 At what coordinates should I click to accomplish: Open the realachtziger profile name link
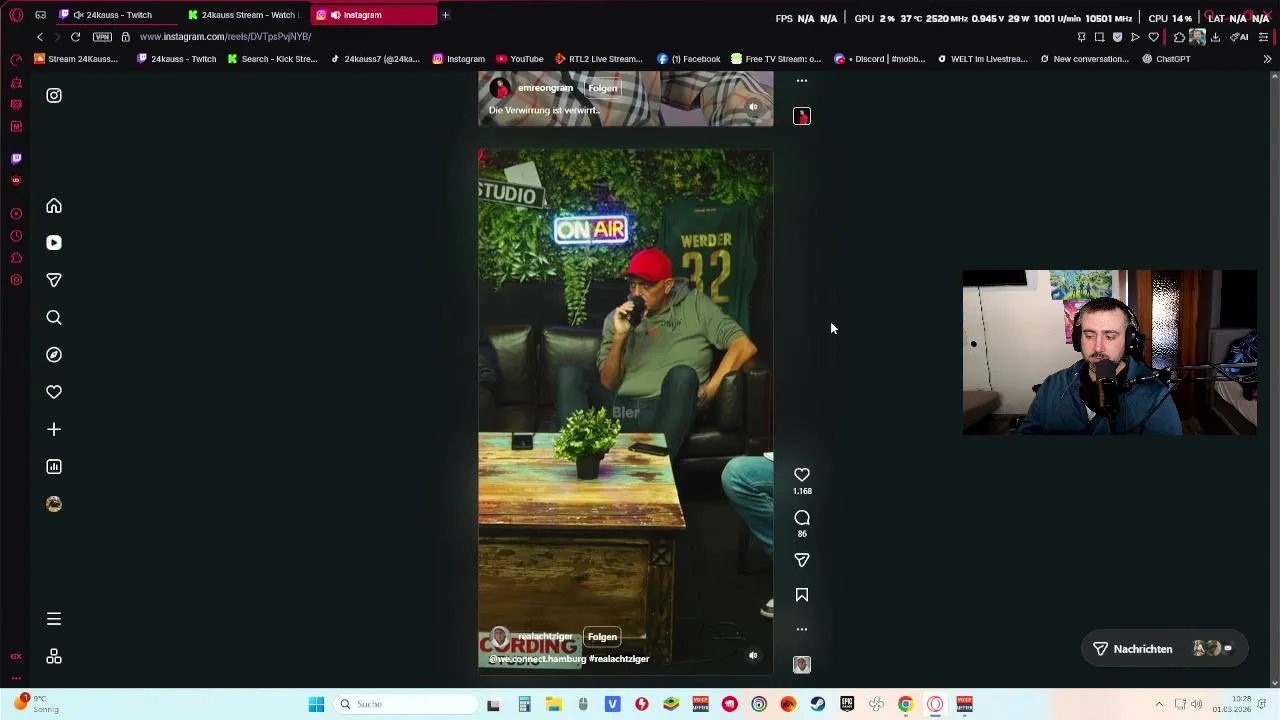545,637
